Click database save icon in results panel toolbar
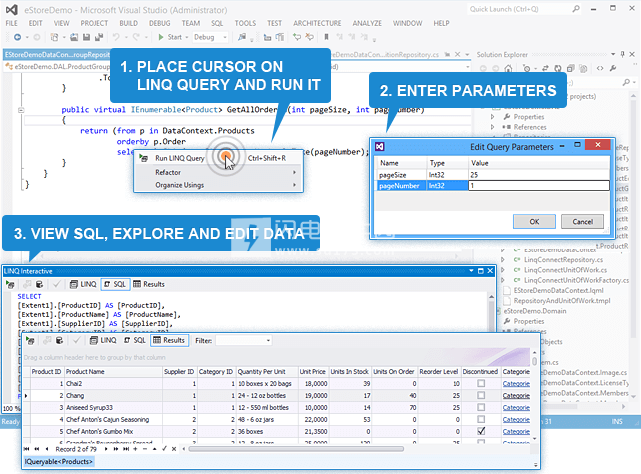Screen dimensions: 641x474 tap(59, 340)
